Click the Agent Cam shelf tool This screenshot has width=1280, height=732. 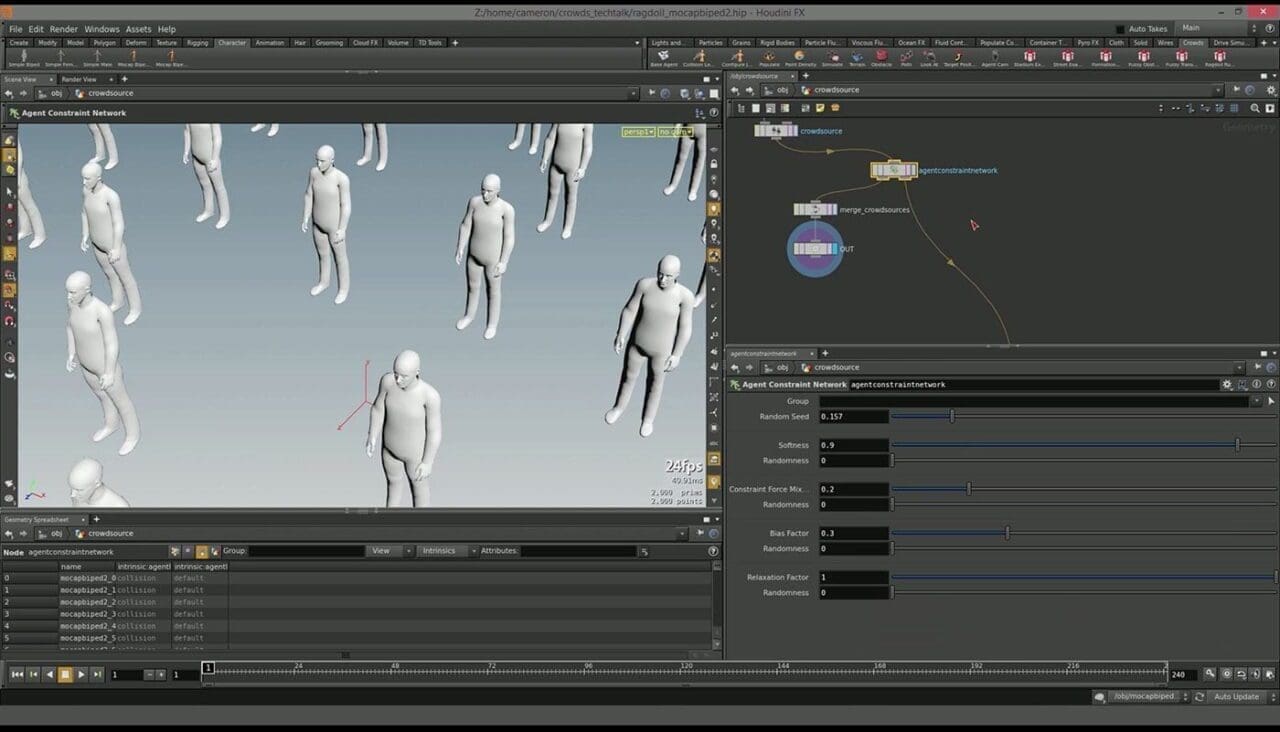click(x=994, y=58)
